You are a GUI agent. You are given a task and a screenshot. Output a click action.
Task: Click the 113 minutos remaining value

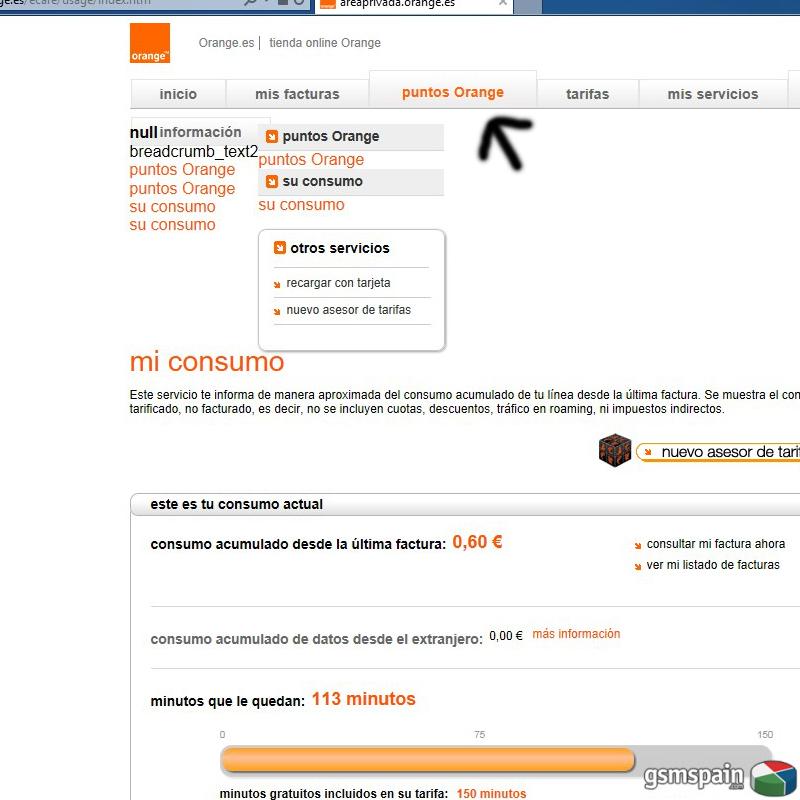click(363, 699)
